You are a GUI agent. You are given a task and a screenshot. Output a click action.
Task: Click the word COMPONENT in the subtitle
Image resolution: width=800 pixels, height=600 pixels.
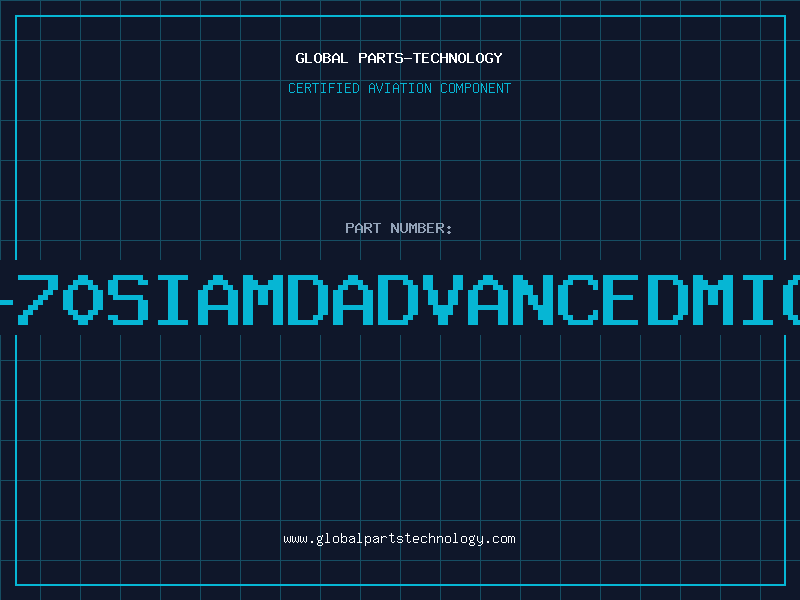coord(476,88)
